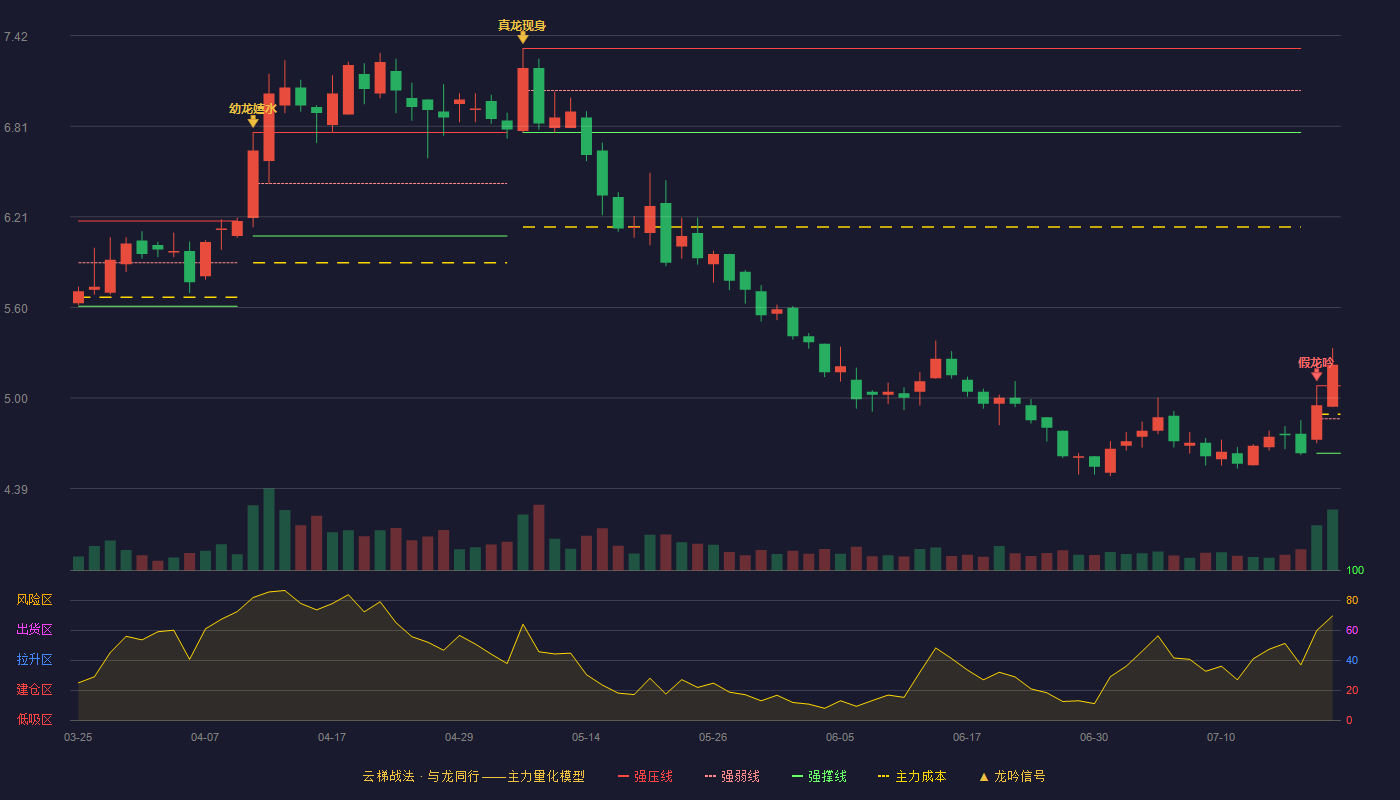
Task: Click the last volume bar on the right
Action: 1333,540
